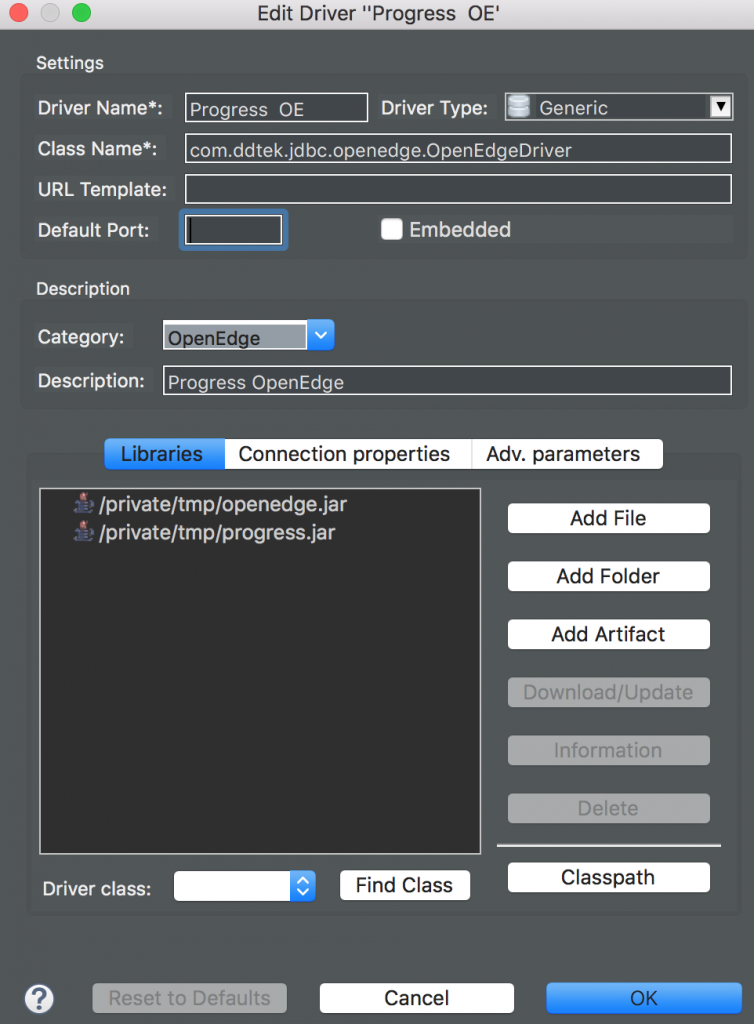Click the URL Template field
This screenshot has width=754, height=1024.
pyautogui.click(x=458, y=189)
